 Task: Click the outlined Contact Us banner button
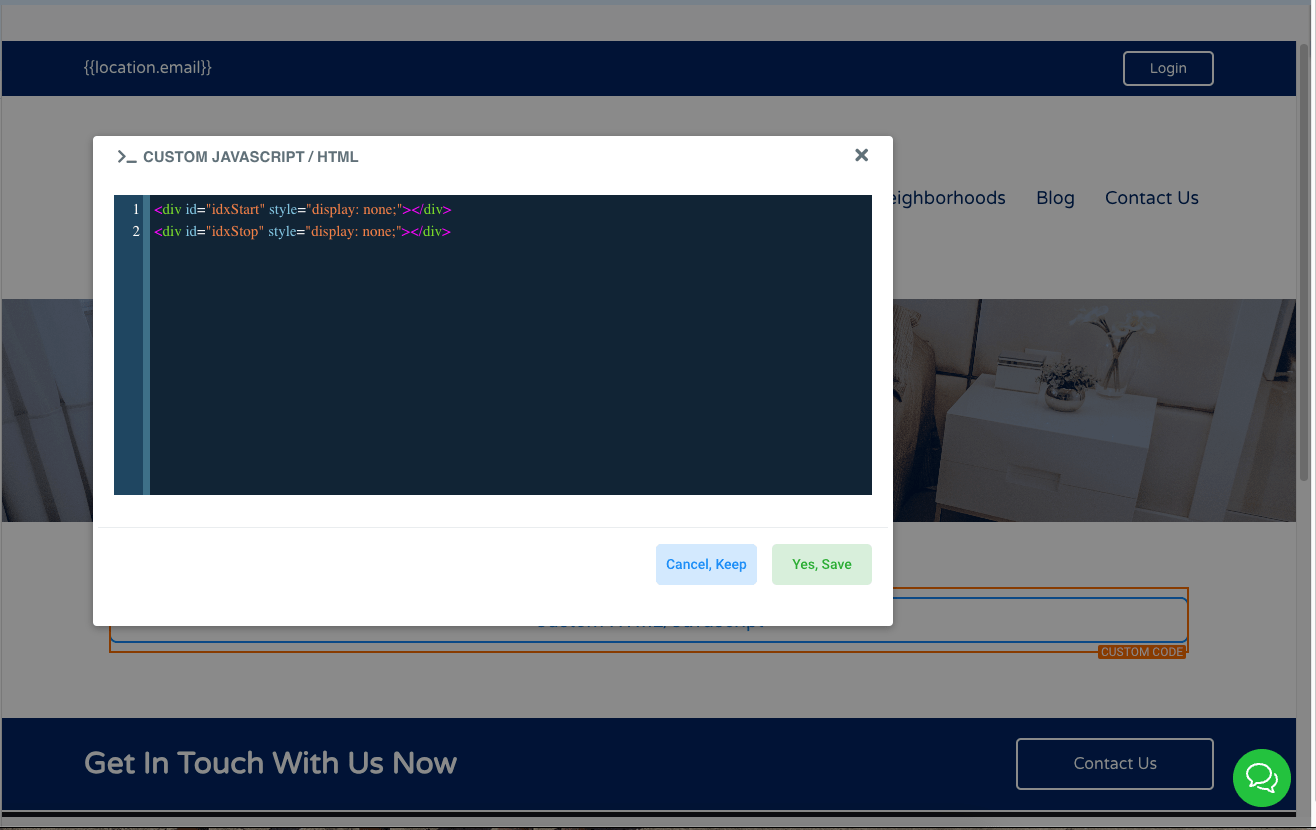1114,763
